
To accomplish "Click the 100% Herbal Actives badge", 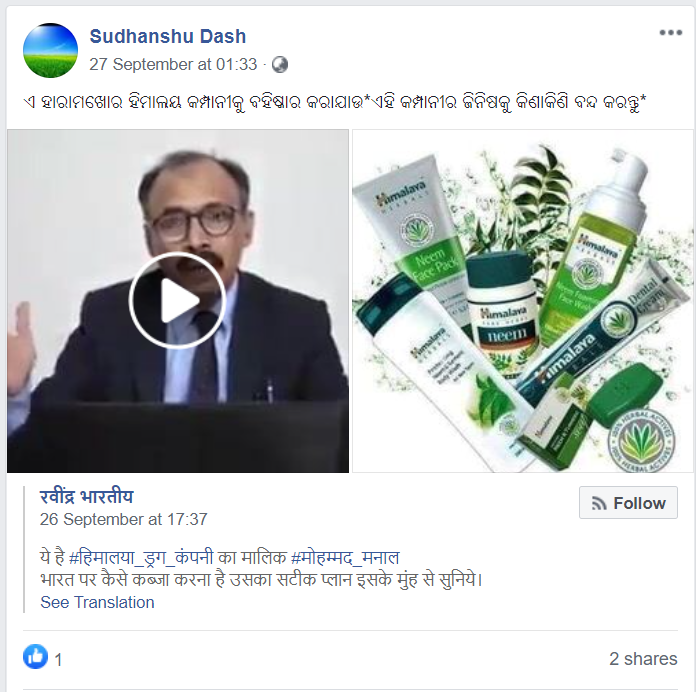I will [x=641, y=441].
